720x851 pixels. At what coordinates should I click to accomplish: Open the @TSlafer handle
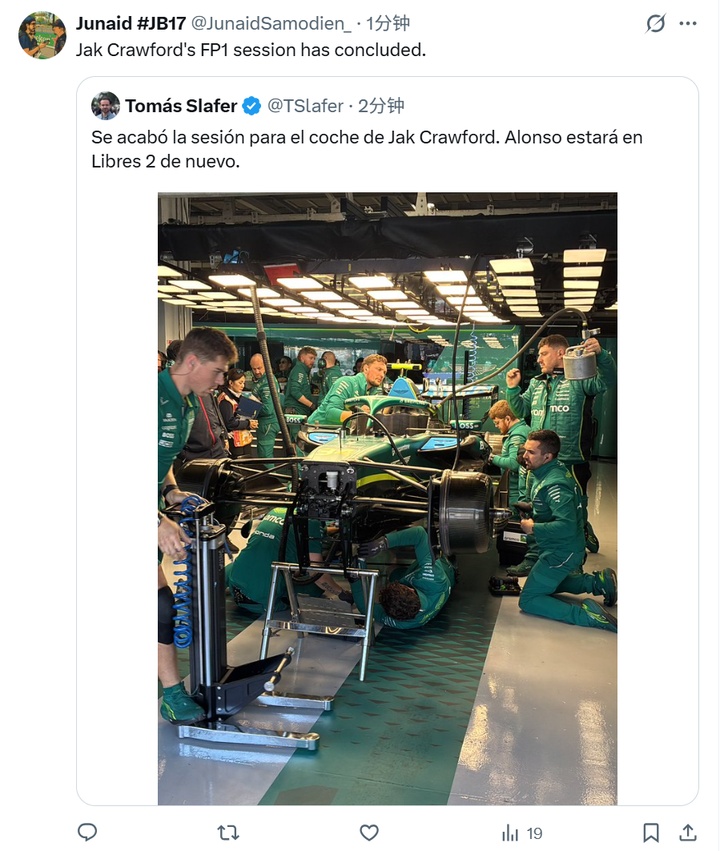(305, 106)
